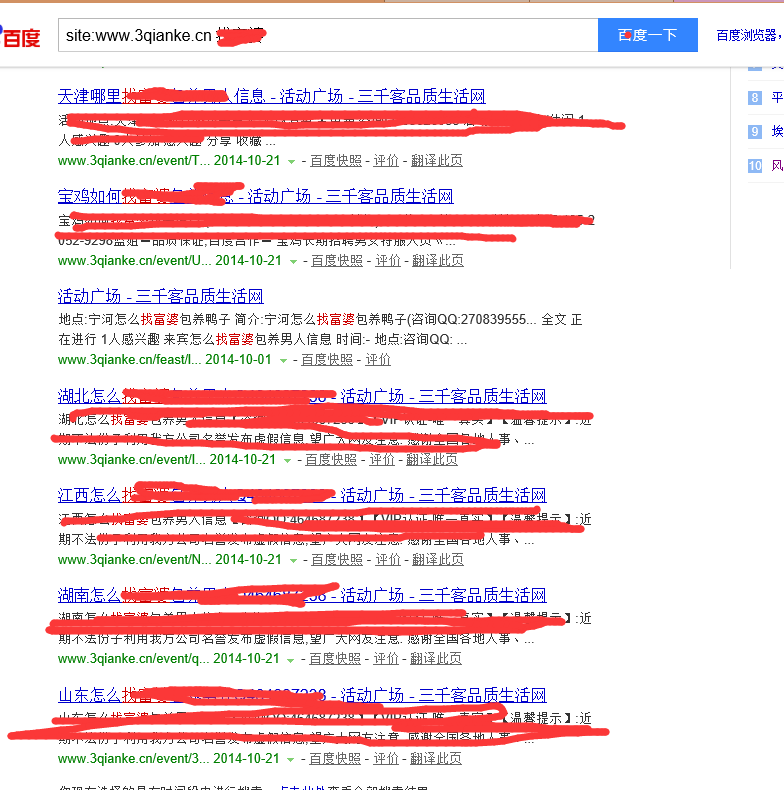Open the 山东怎么 result title link
This screenshot has height=790, width=784.
click(x=302, y=695)
